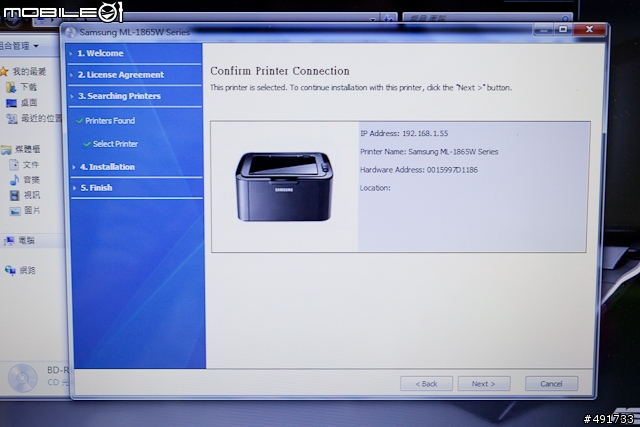
Task: Click the pictures icon beside 圖片
Action: pos(15,211)
